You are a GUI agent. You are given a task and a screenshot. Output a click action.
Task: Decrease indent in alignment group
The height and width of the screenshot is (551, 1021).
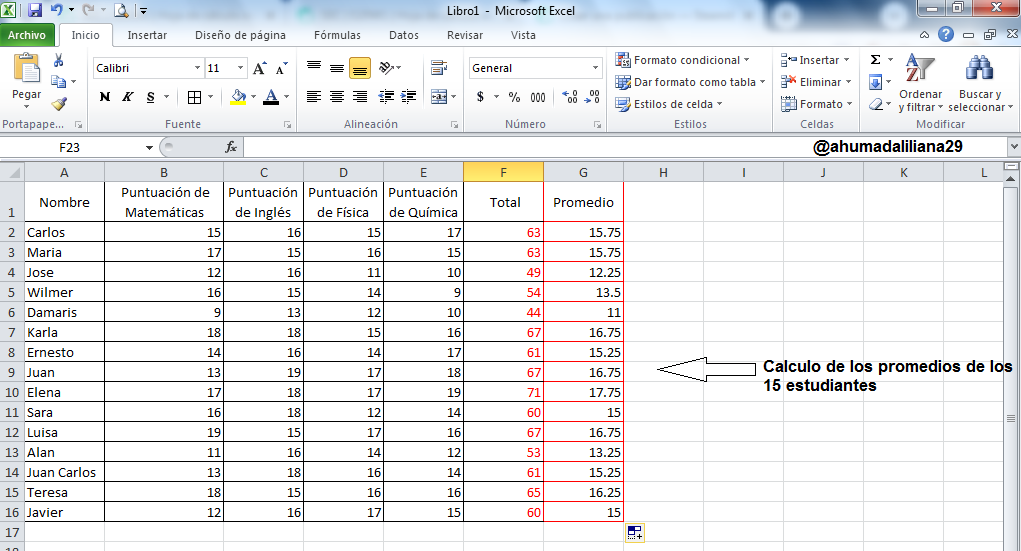pos(386,97)
